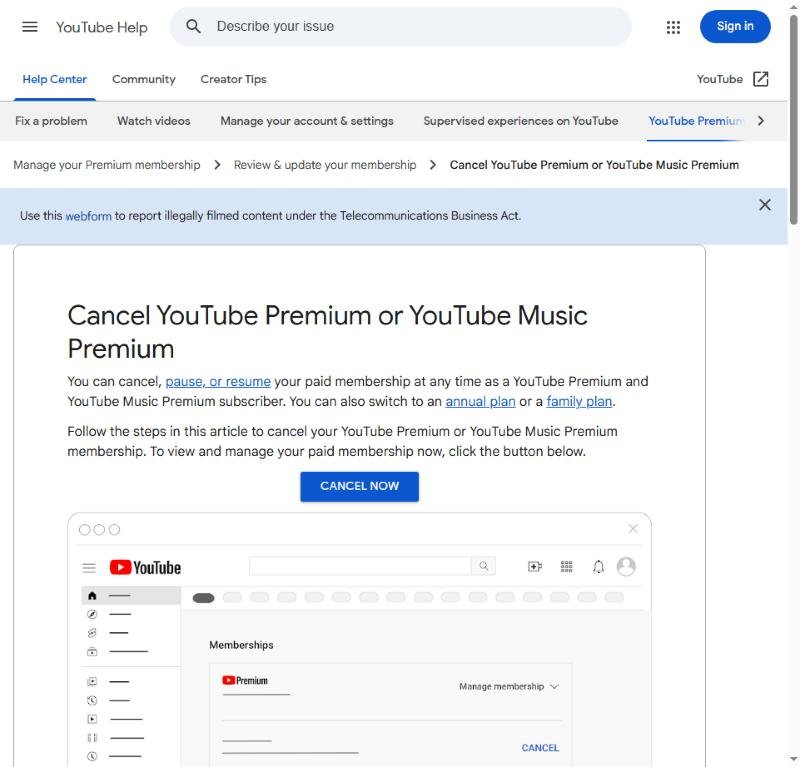The height and width of the screenshot is (767, 800).
Task: Click the Memberships heading in illustration
Action: coord(241,645)
